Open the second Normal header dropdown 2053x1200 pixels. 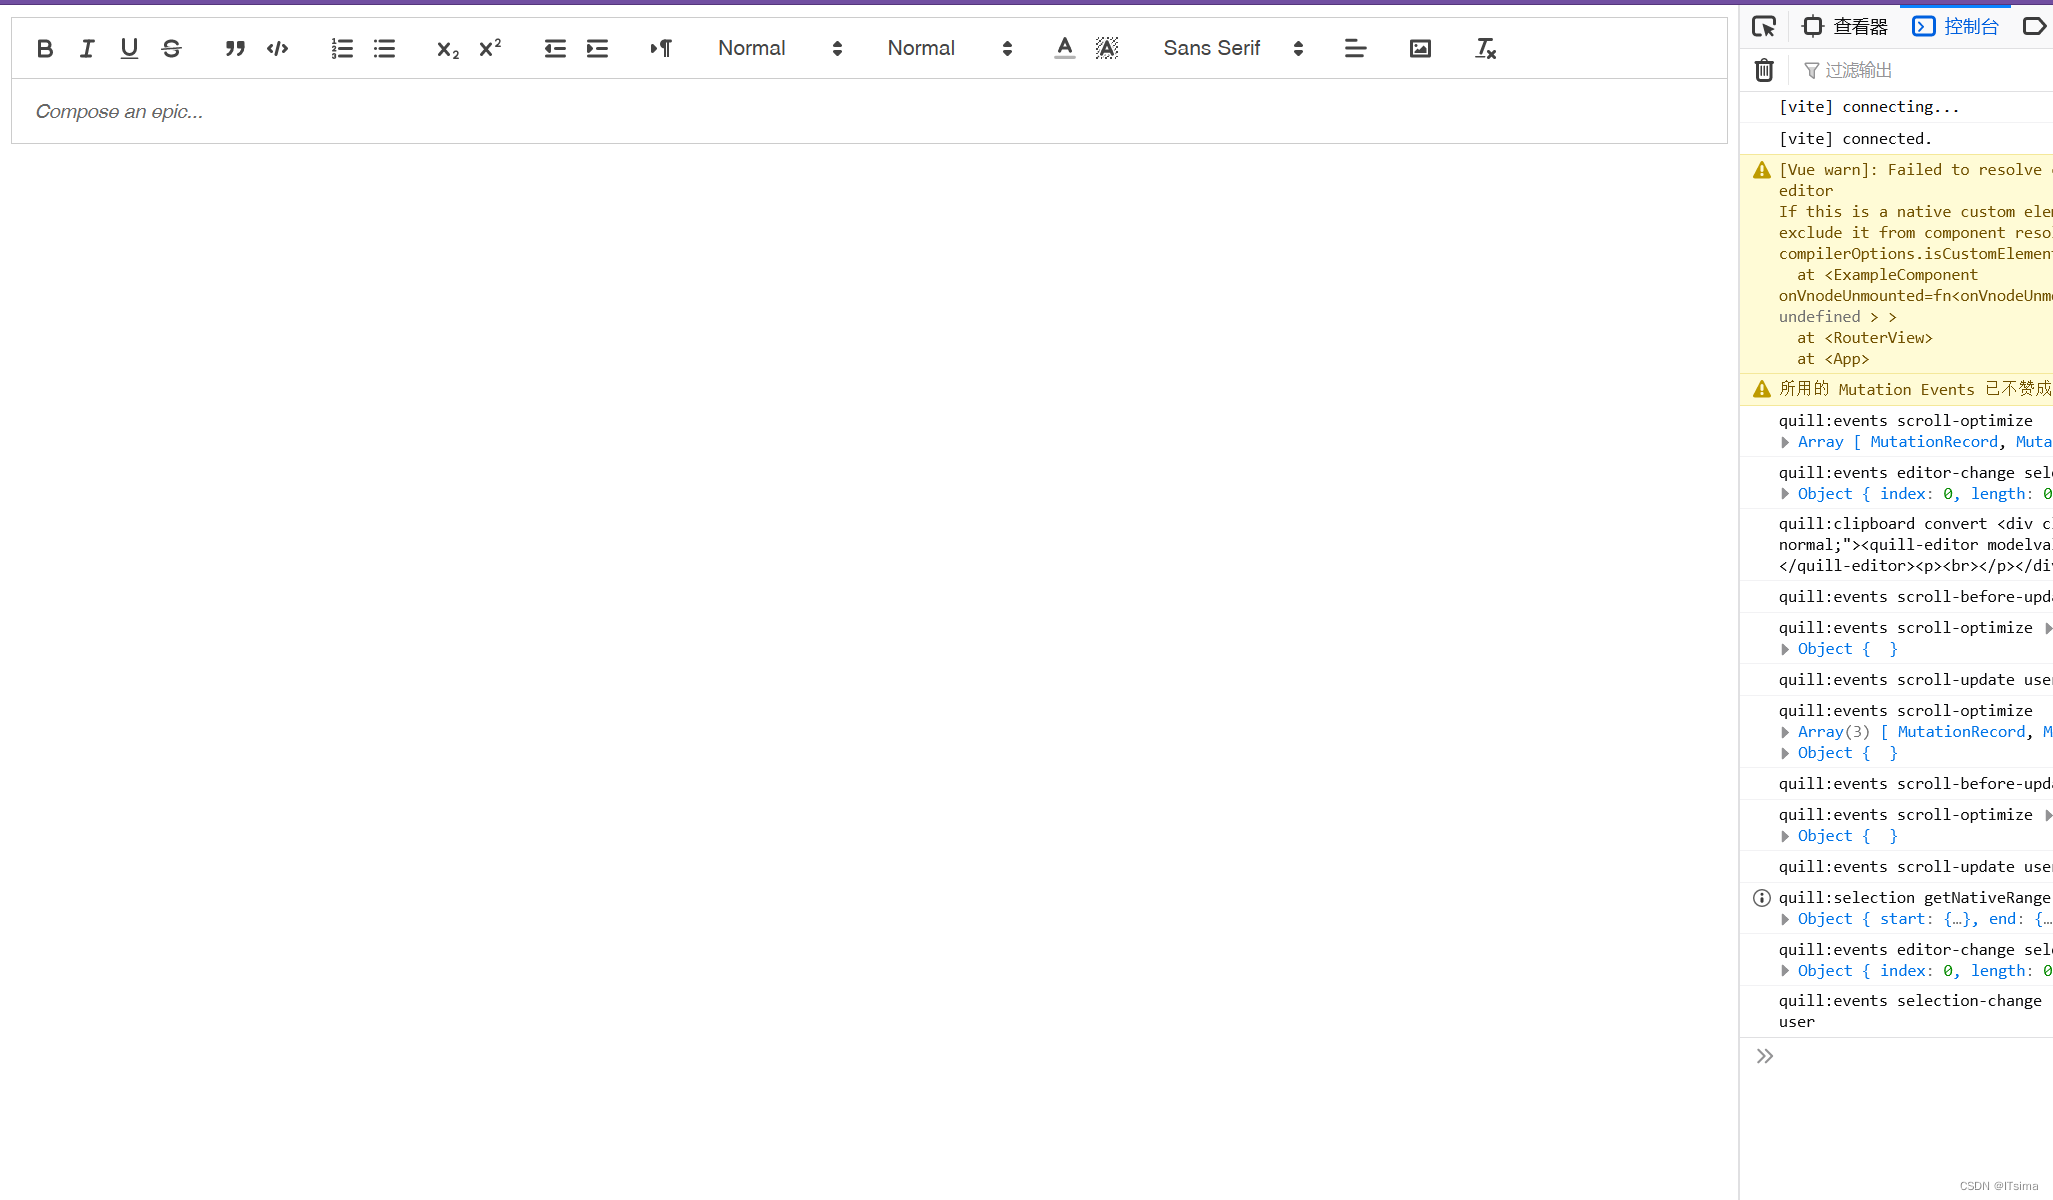[950, 48]
